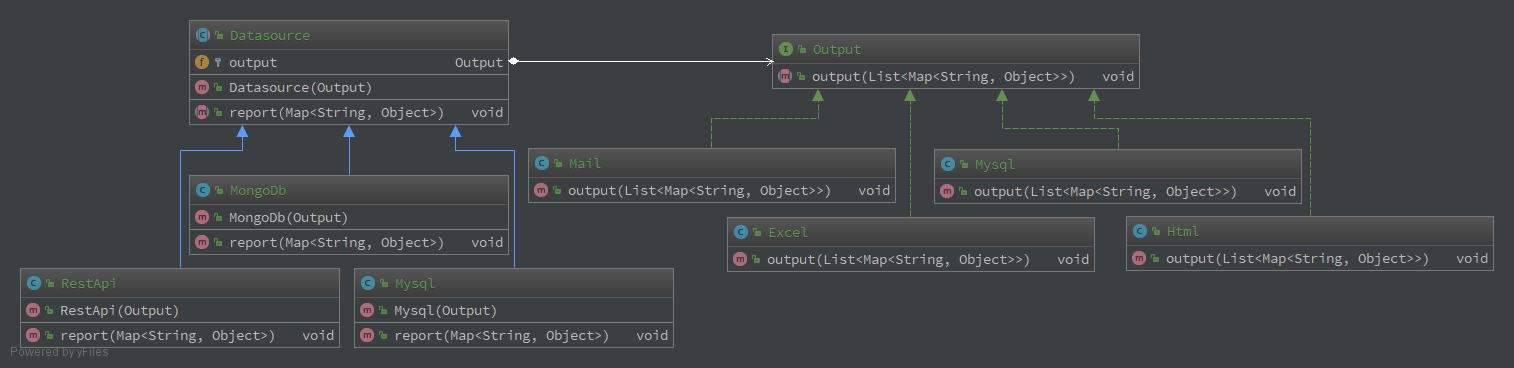Click the class icon beside MongoDb title
This screenshot has width=1514, height=368.
pyautogui.click(x=202, y=190)
